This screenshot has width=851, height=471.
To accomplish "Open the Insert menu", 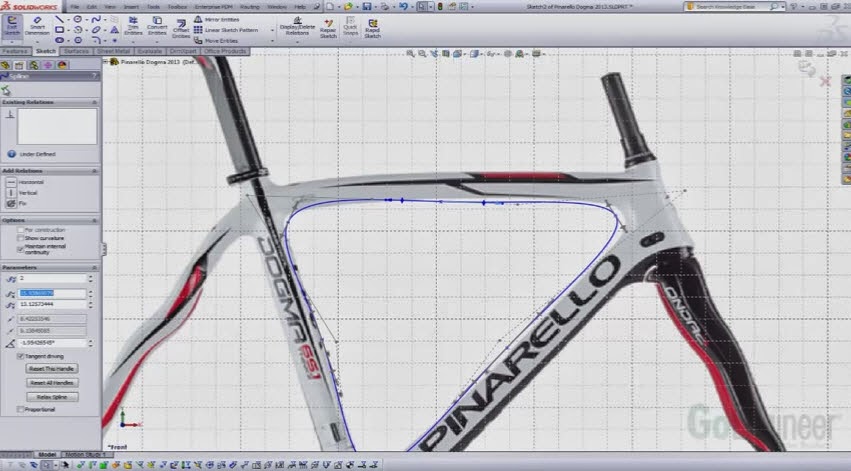I will point(131,7).
